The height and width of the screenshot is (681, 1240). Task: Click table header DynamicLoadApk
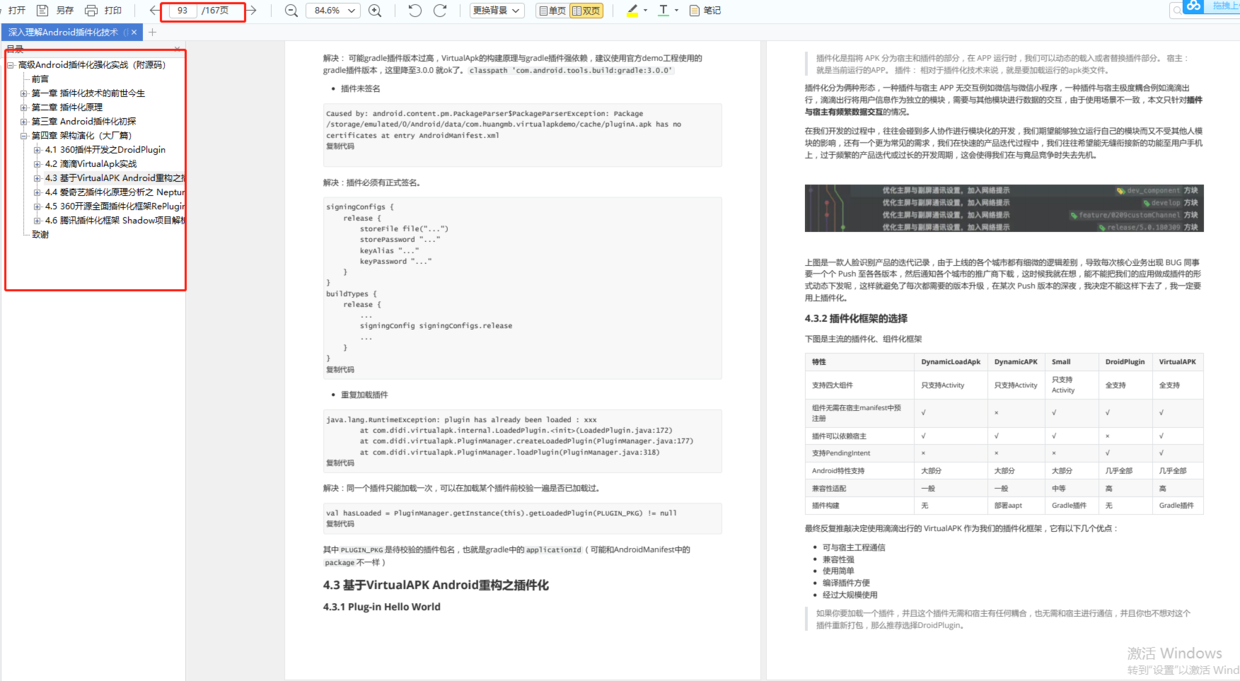point(951,362)
